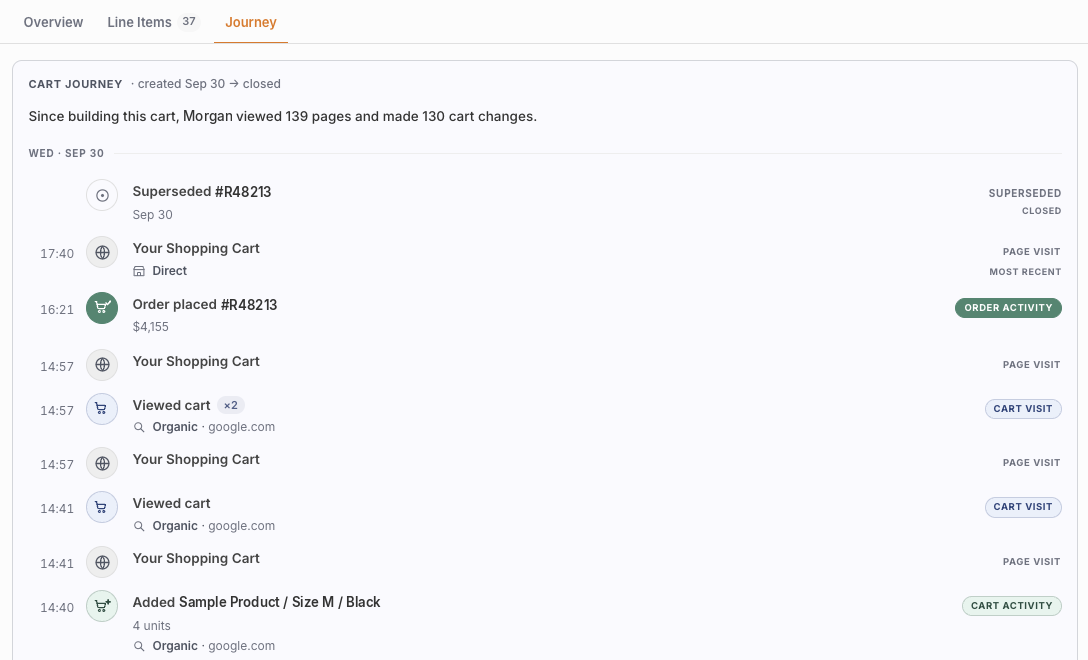Click the 16:21 timestamp
1088x660 pixels.
coord(57,310)
